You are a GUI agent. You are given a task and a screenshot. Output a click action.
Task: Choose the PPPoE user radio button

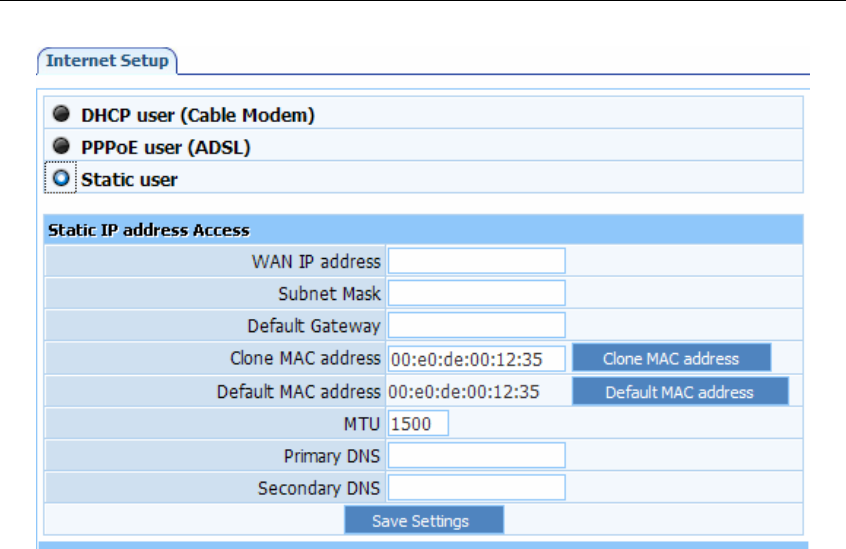coord(61,147)
